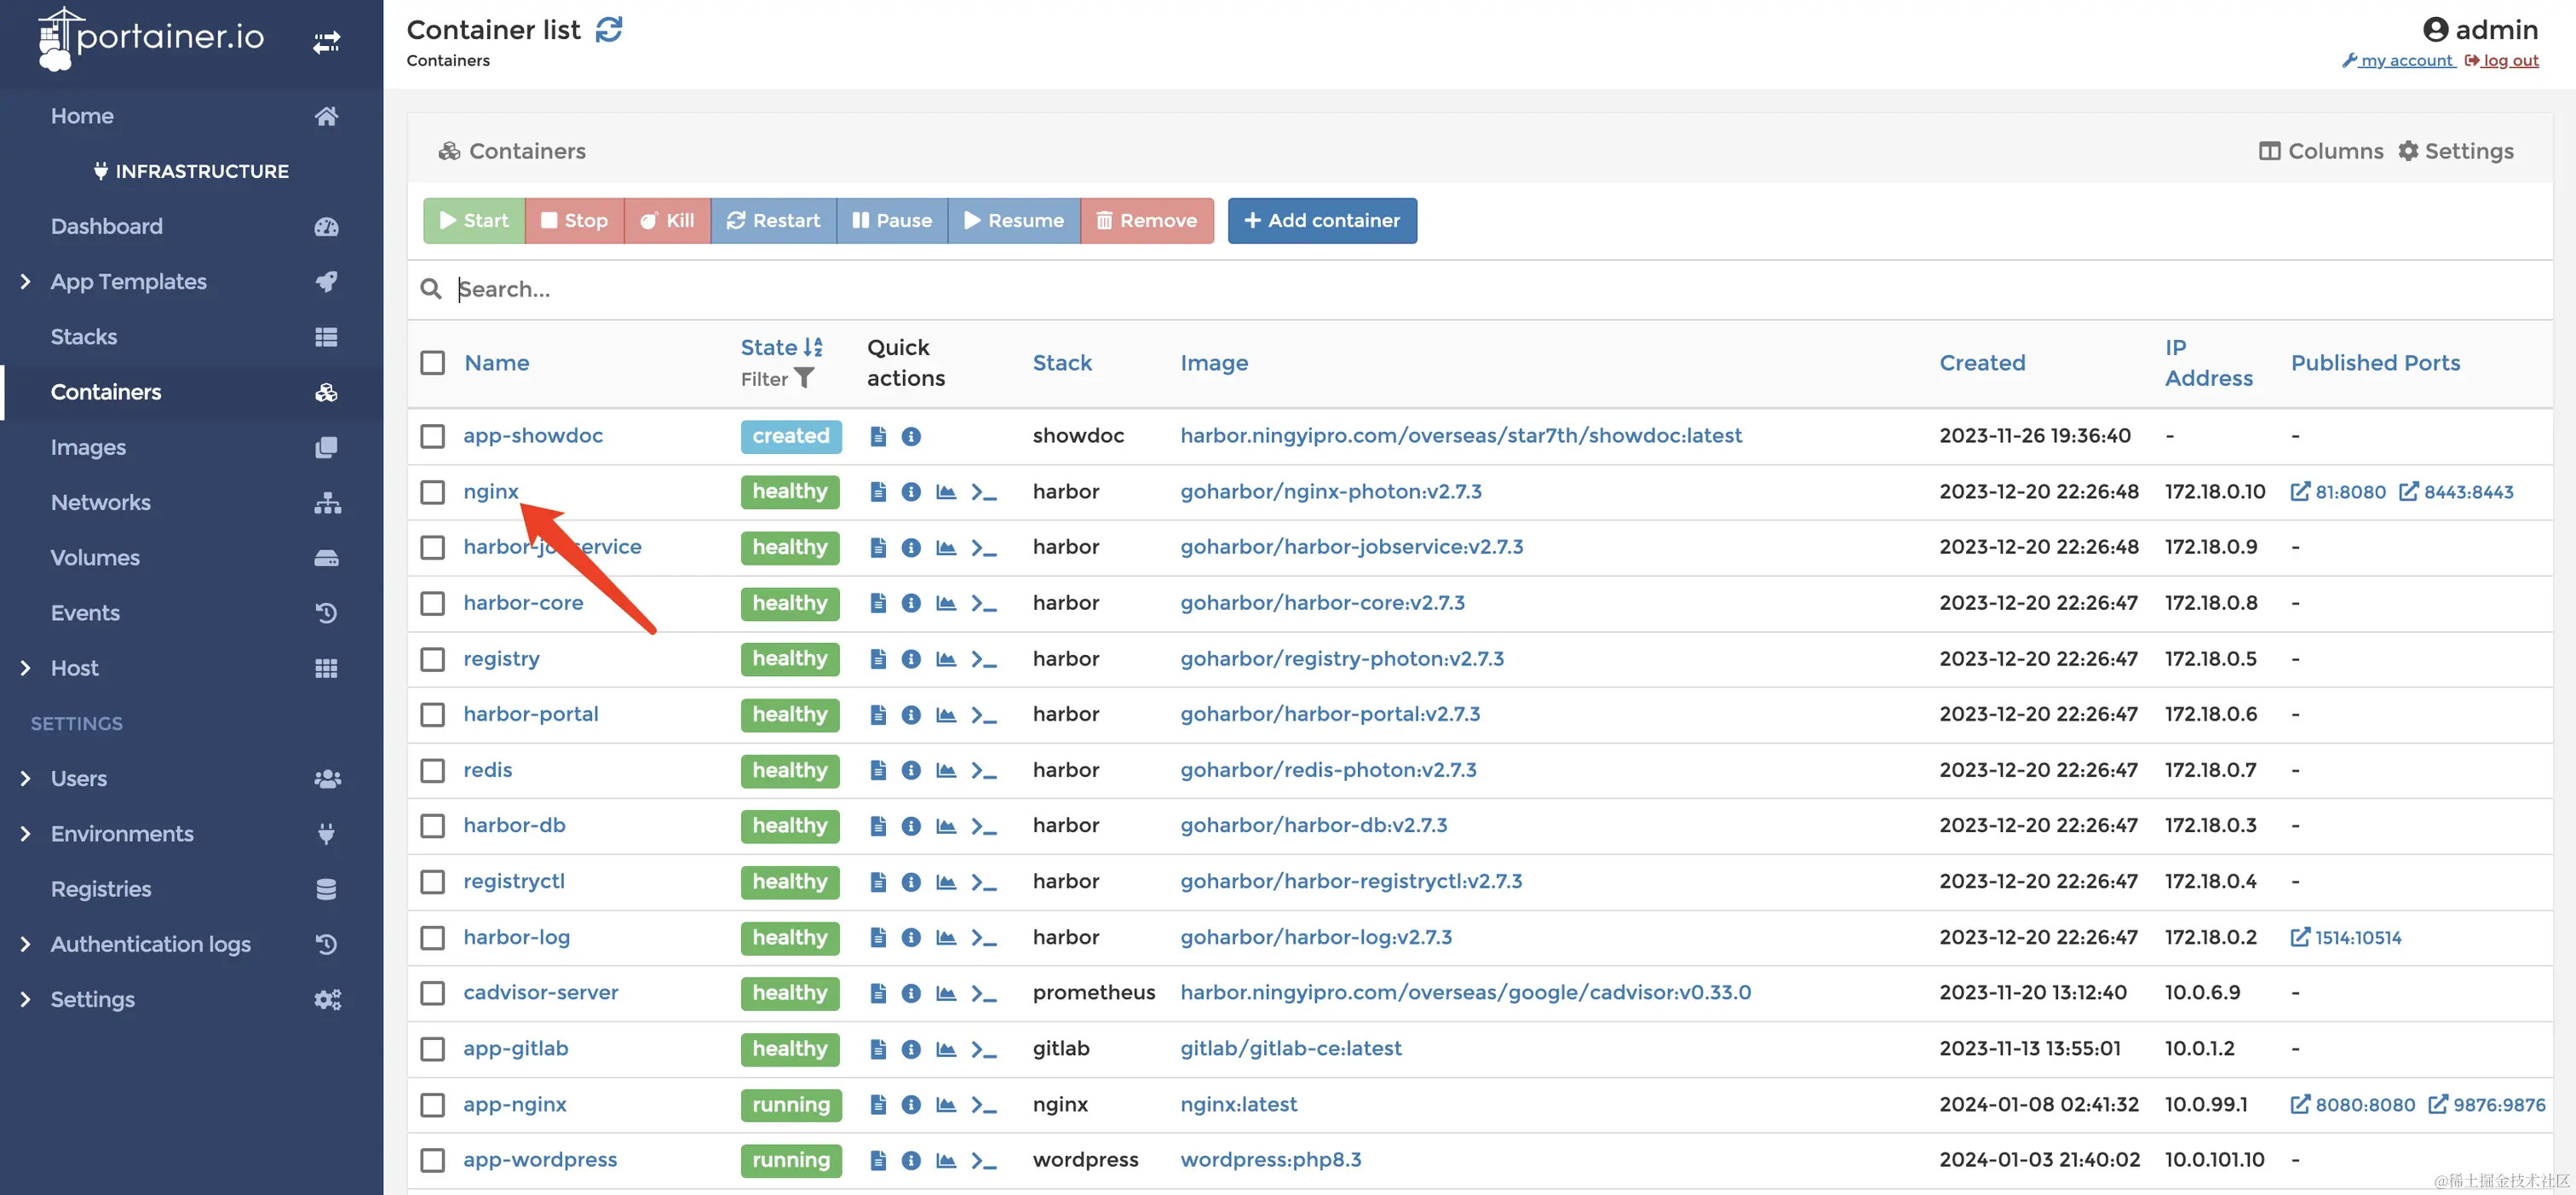Image resolution: width=2576 pixels, height=1195 pixels.
Task: Open inspect icon for the registryctl container
Action: click(x=911, y=882)
